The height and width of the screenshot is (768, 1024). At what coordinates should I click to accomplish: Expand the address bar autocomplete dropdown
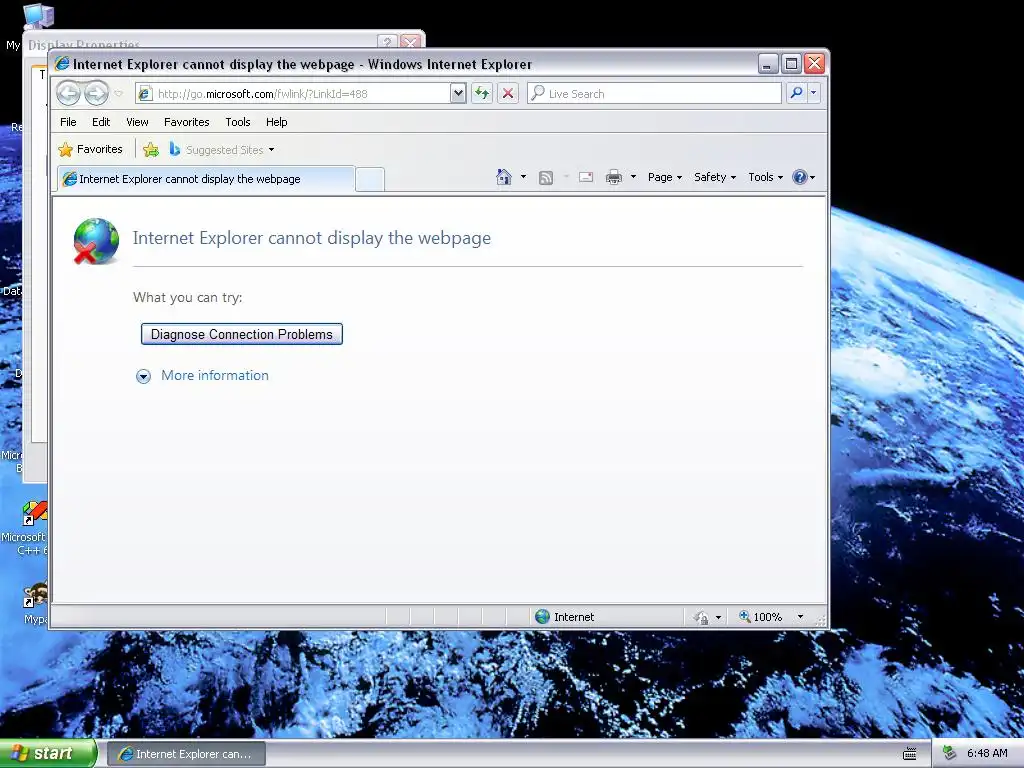(x=458, y=93)
